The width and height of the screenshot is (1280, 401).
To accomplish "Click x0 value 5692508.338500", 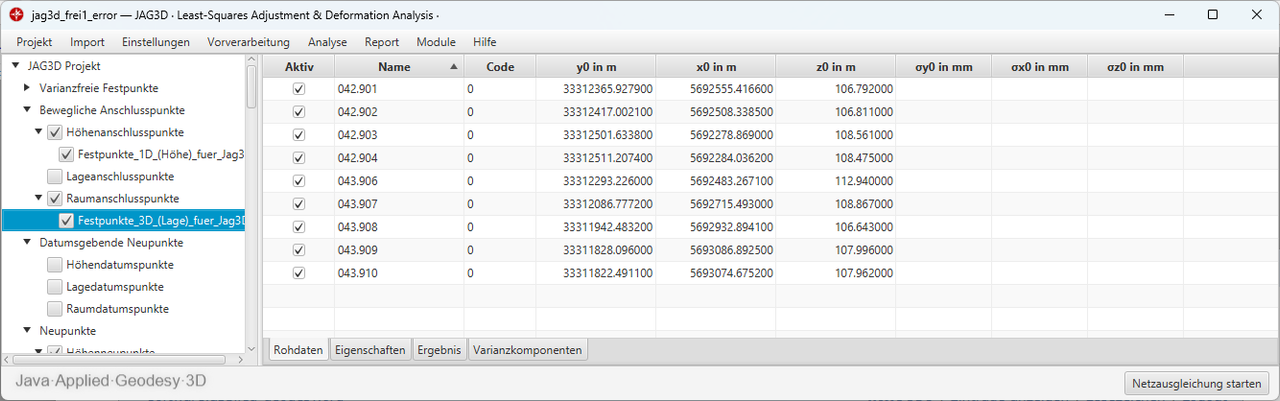I will (731, 112).
